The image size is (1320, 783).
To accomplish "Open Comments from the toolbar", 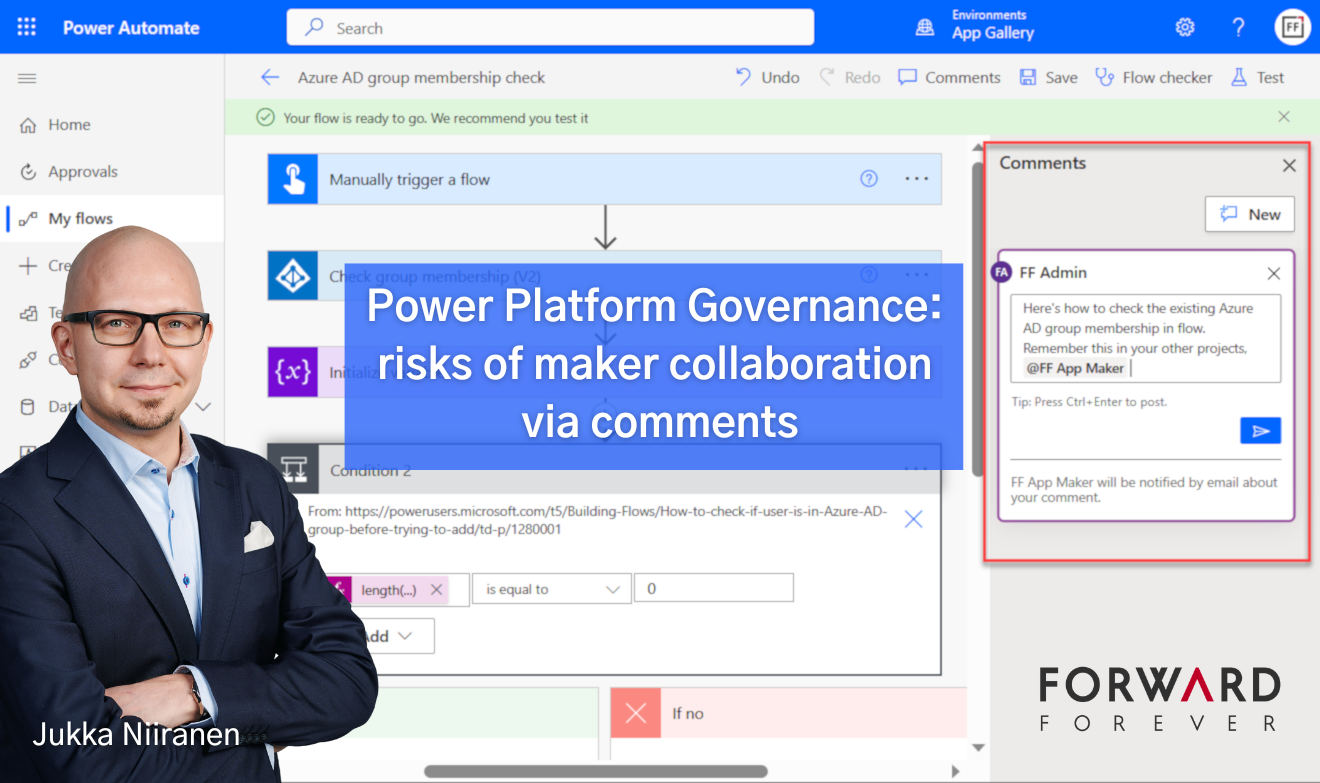I will (949, 77).
